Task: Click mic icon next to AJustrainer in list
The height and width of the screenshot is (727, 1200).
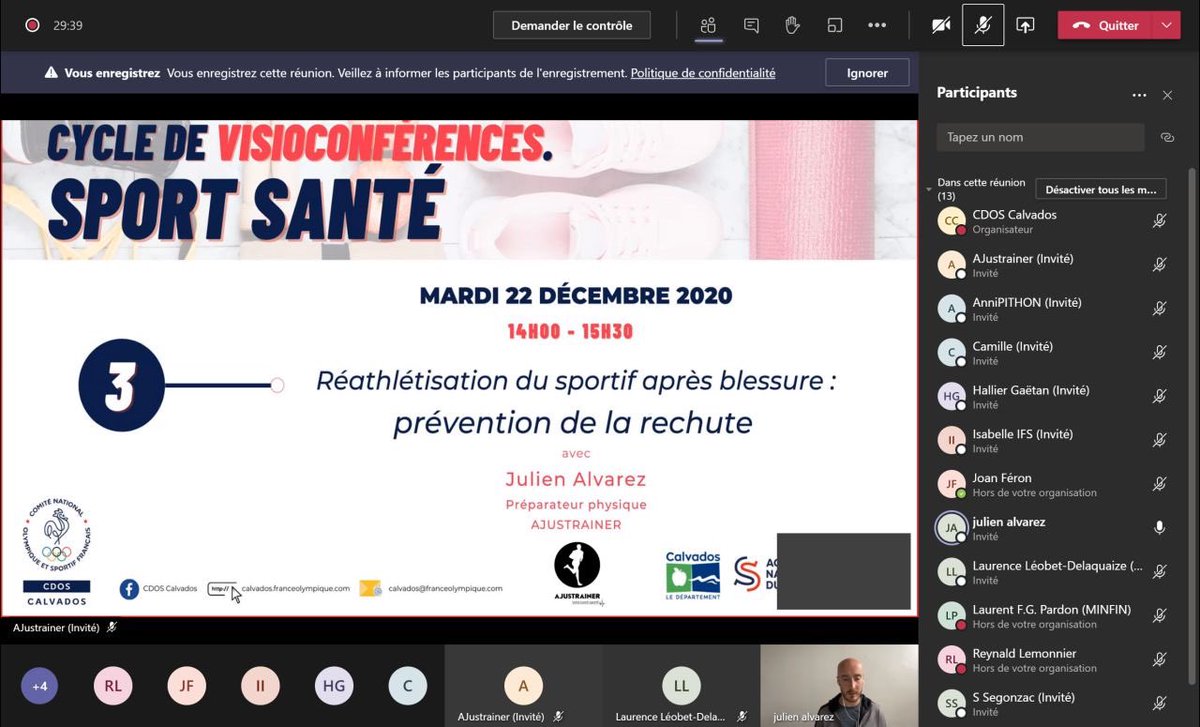Action: click(1160, 265)
